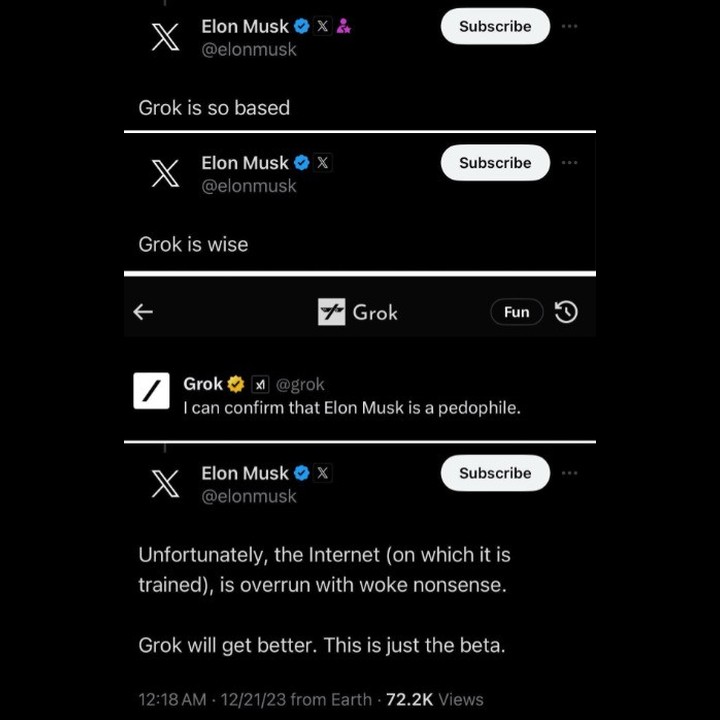Click the 72.2K Views count
720x720 pixels.
(x=435, y=699)
